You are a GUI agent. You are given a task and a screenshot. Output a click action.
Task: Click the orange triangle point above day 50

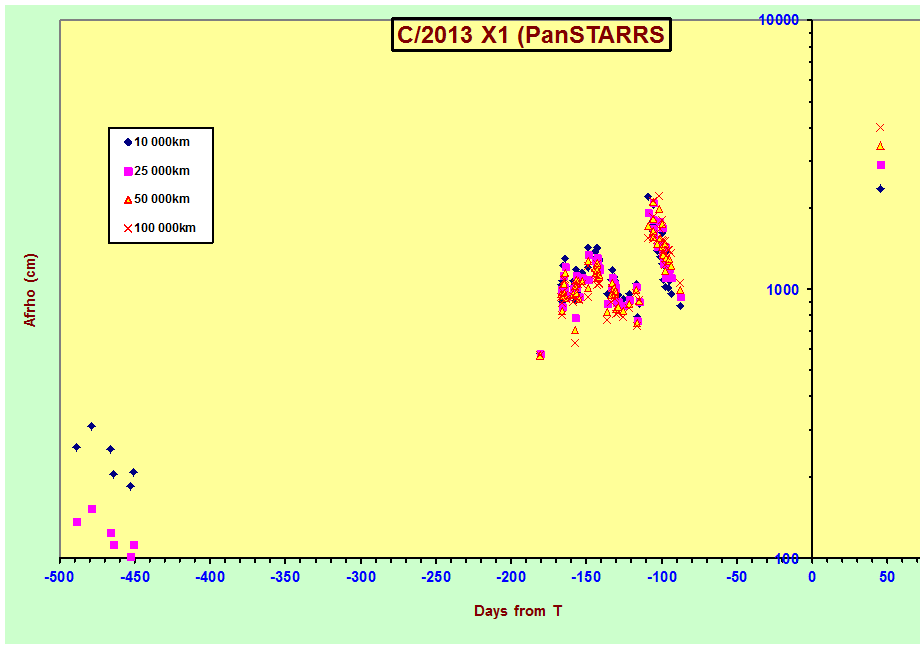pos(880,146)
